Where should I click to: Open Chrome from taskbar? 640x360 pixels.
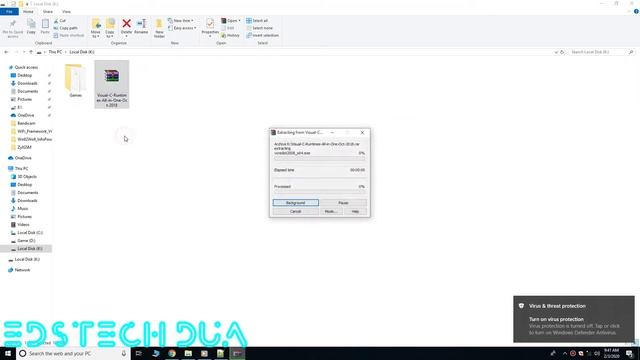coord(172,353)
